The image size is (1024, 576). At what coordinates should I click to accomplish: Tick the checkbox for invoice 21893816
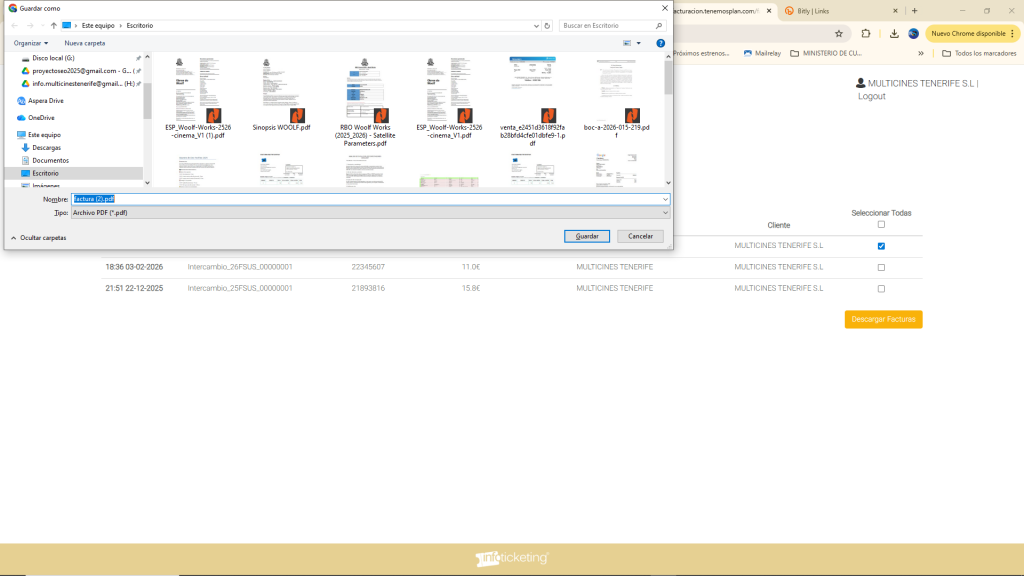[881, 289]
